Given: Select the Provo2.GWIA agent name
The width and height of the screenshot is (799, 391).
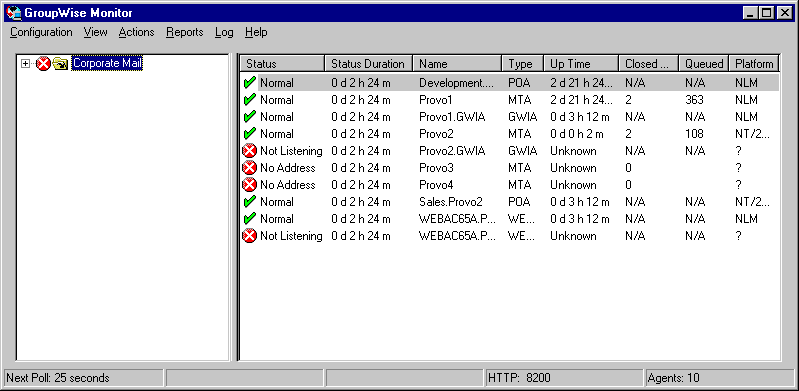Looking at the screenshot, I should click(452, 151).
